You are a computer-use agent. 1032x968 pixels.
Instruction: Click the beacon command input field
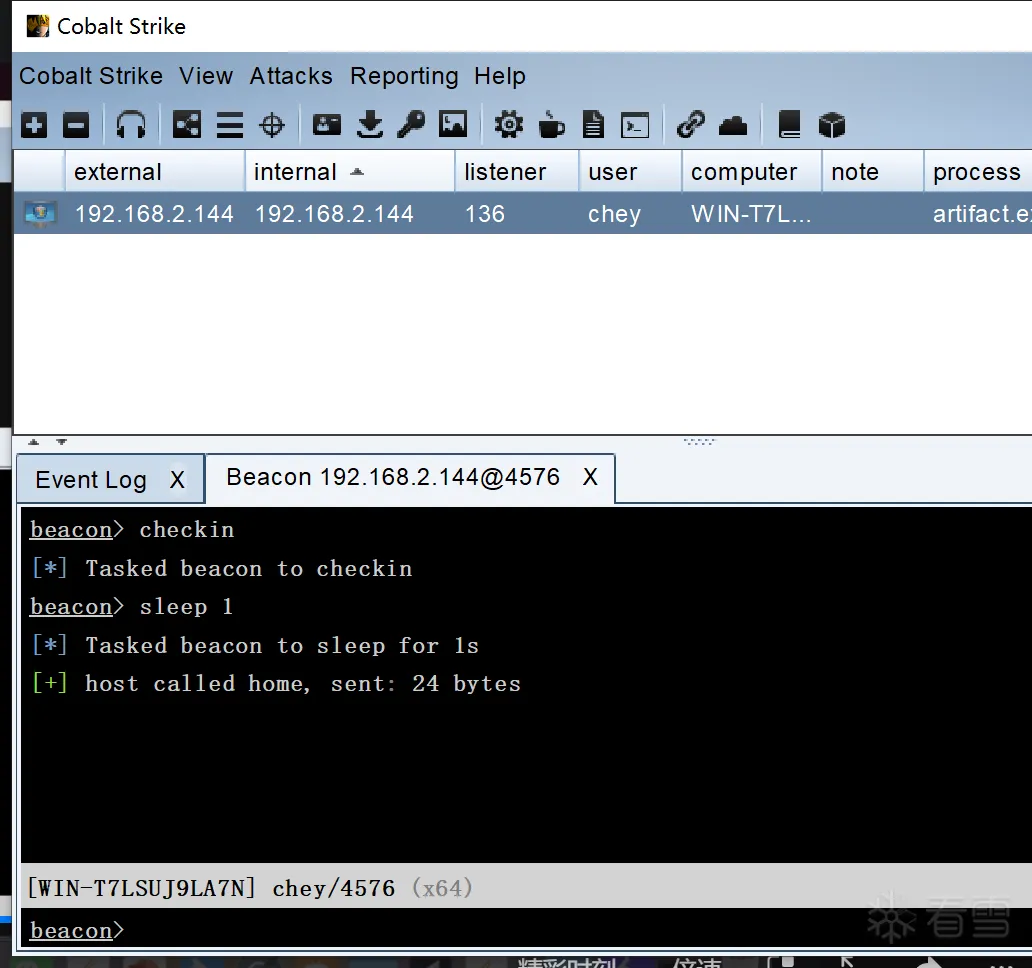527,930
